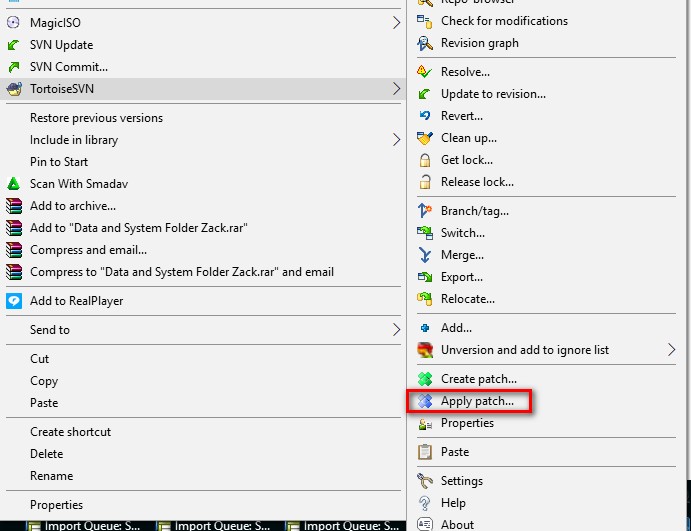Click the WinRAR icon beside Compress and email
The image size is (691, 531).
click(14, 250)
